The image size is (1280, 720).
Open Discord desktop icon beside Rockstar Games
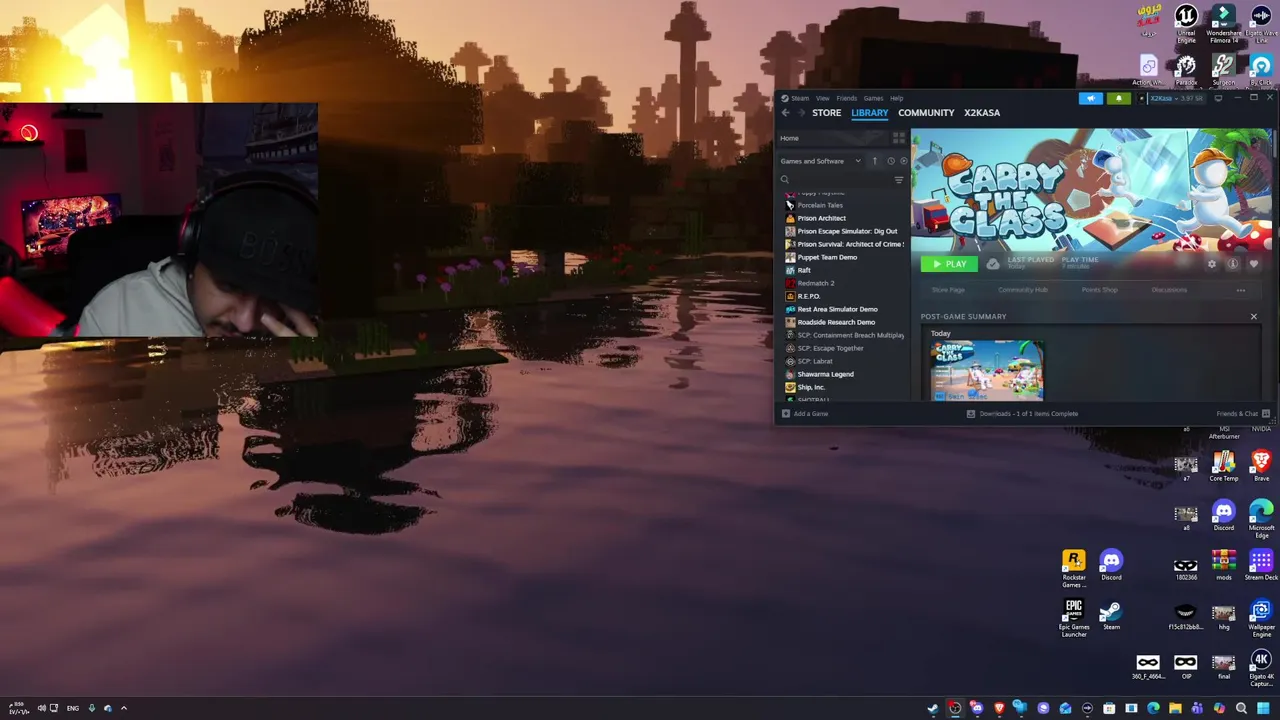pos(1111,566)
